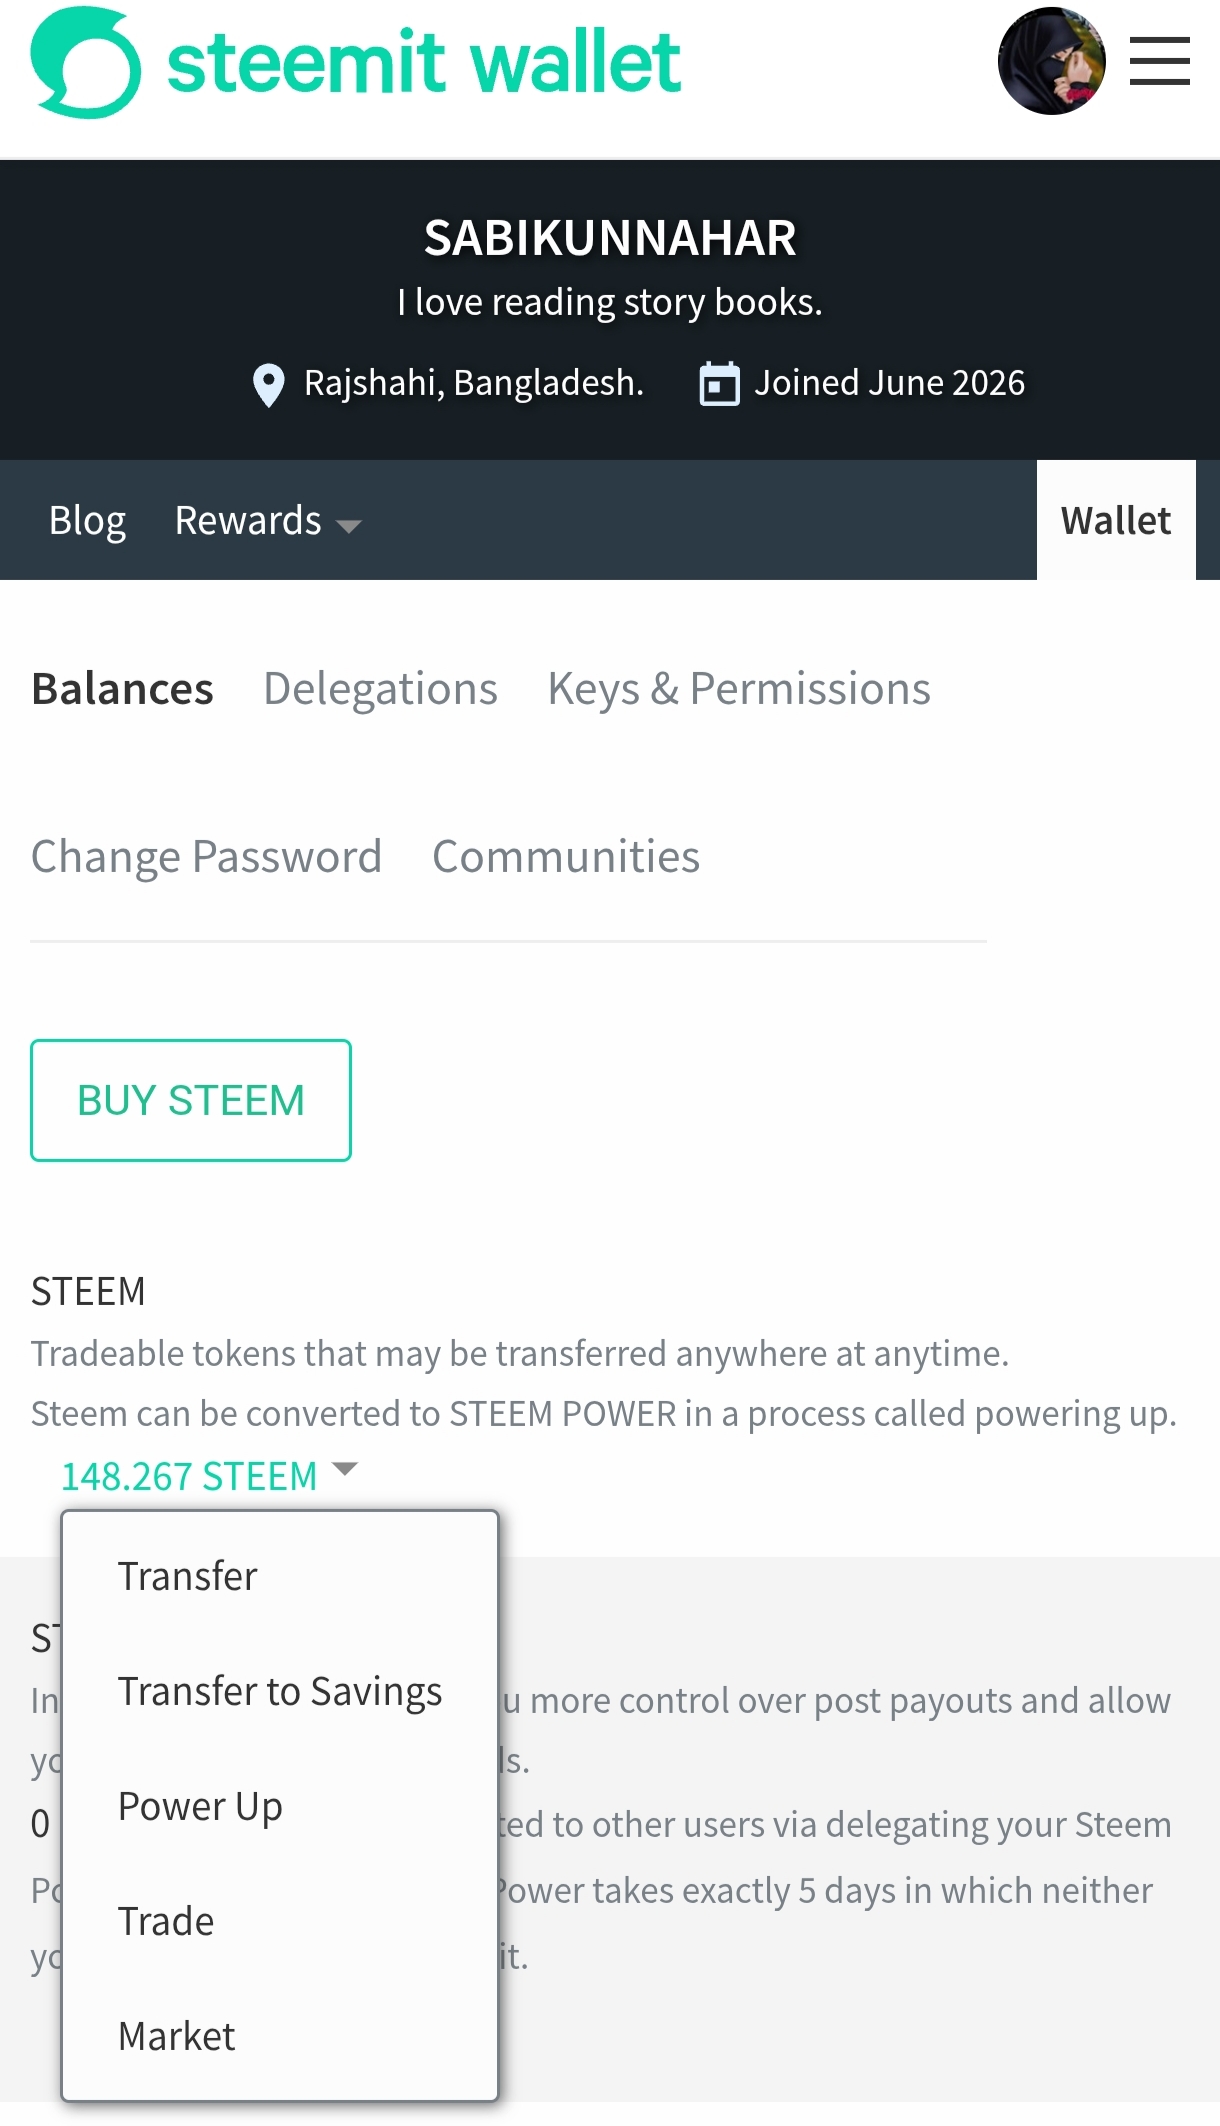
Task: Choose Transfer from the STEEM menu
Action: pyautogui.click(x=188, y=1576)
